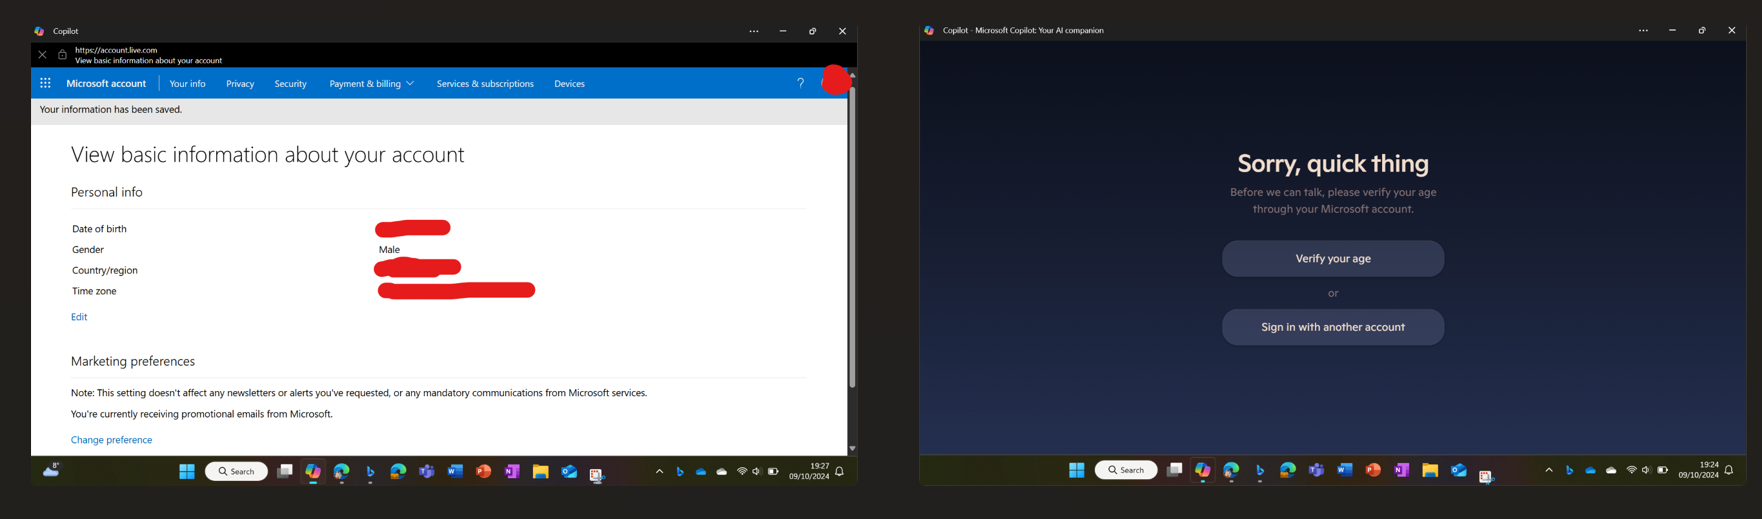
Task: Launch Word from the 19:27 taskbar
Action: pos(455,471)
